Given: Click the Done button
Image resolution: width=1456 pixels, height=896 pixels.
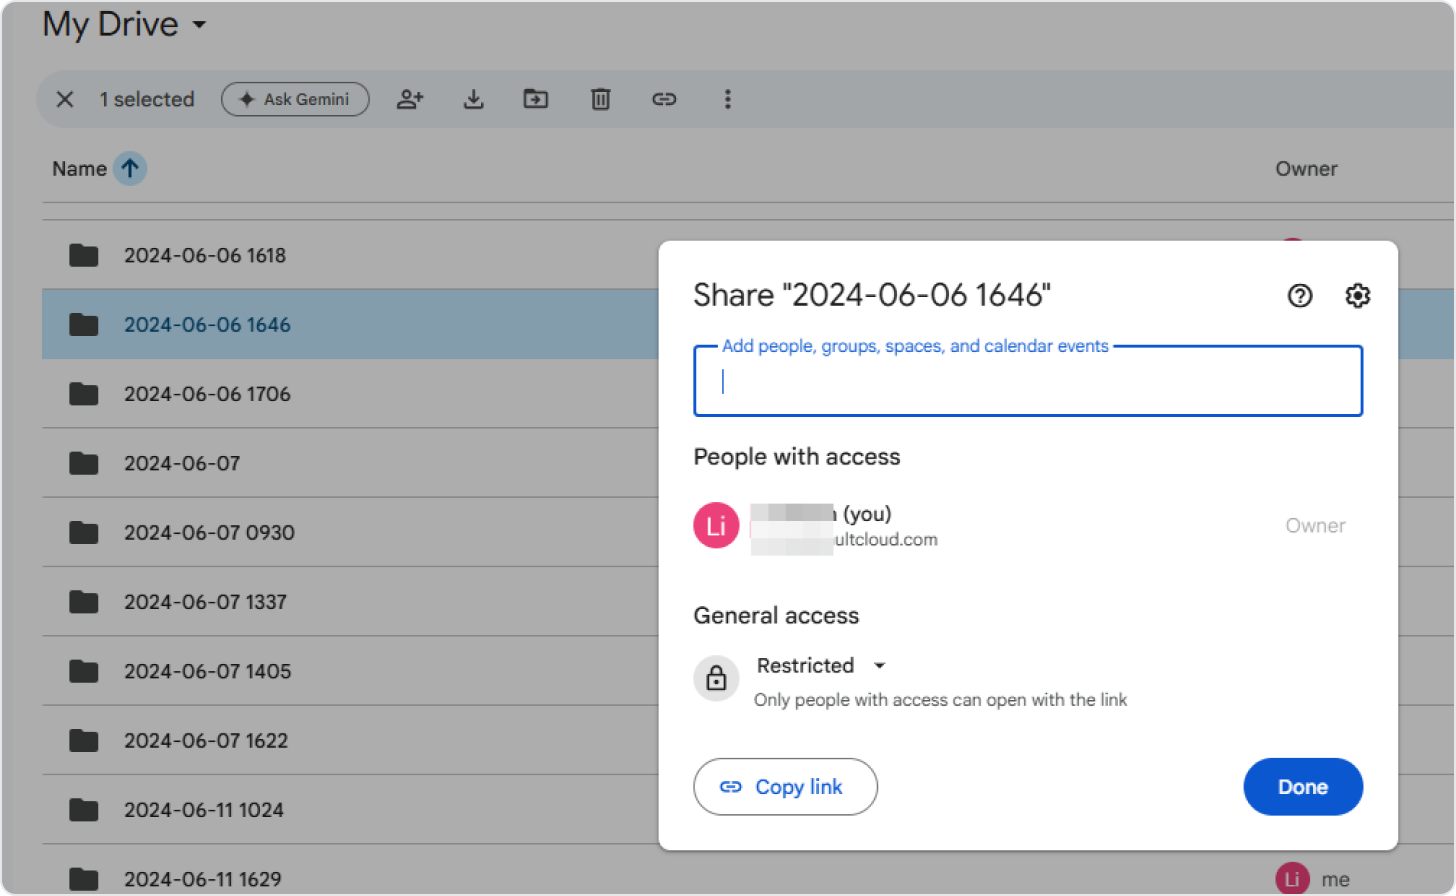Looking at the screenshot, I should [x=1303, y=787].
